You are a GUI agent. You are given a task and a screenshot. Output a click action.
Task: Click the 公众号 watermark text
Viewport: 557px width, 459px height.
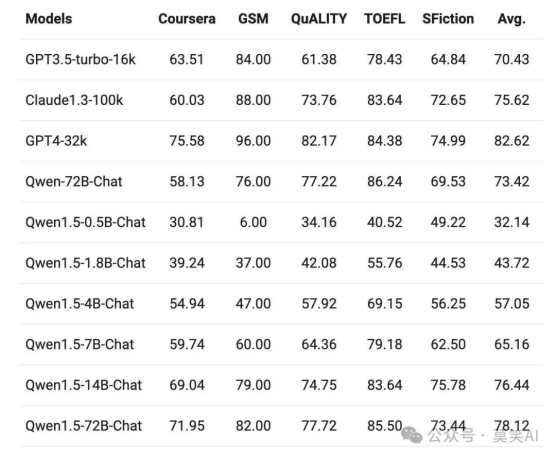pyautogui.click(x=451, y=436)
